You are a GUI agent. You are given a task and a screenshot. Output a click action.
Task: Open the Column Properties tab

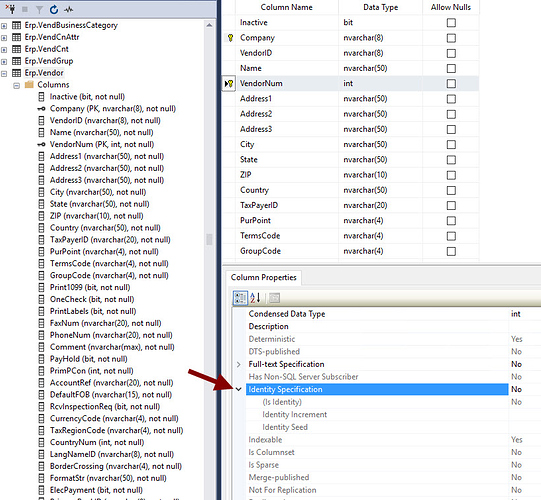[x=264, y=277]
